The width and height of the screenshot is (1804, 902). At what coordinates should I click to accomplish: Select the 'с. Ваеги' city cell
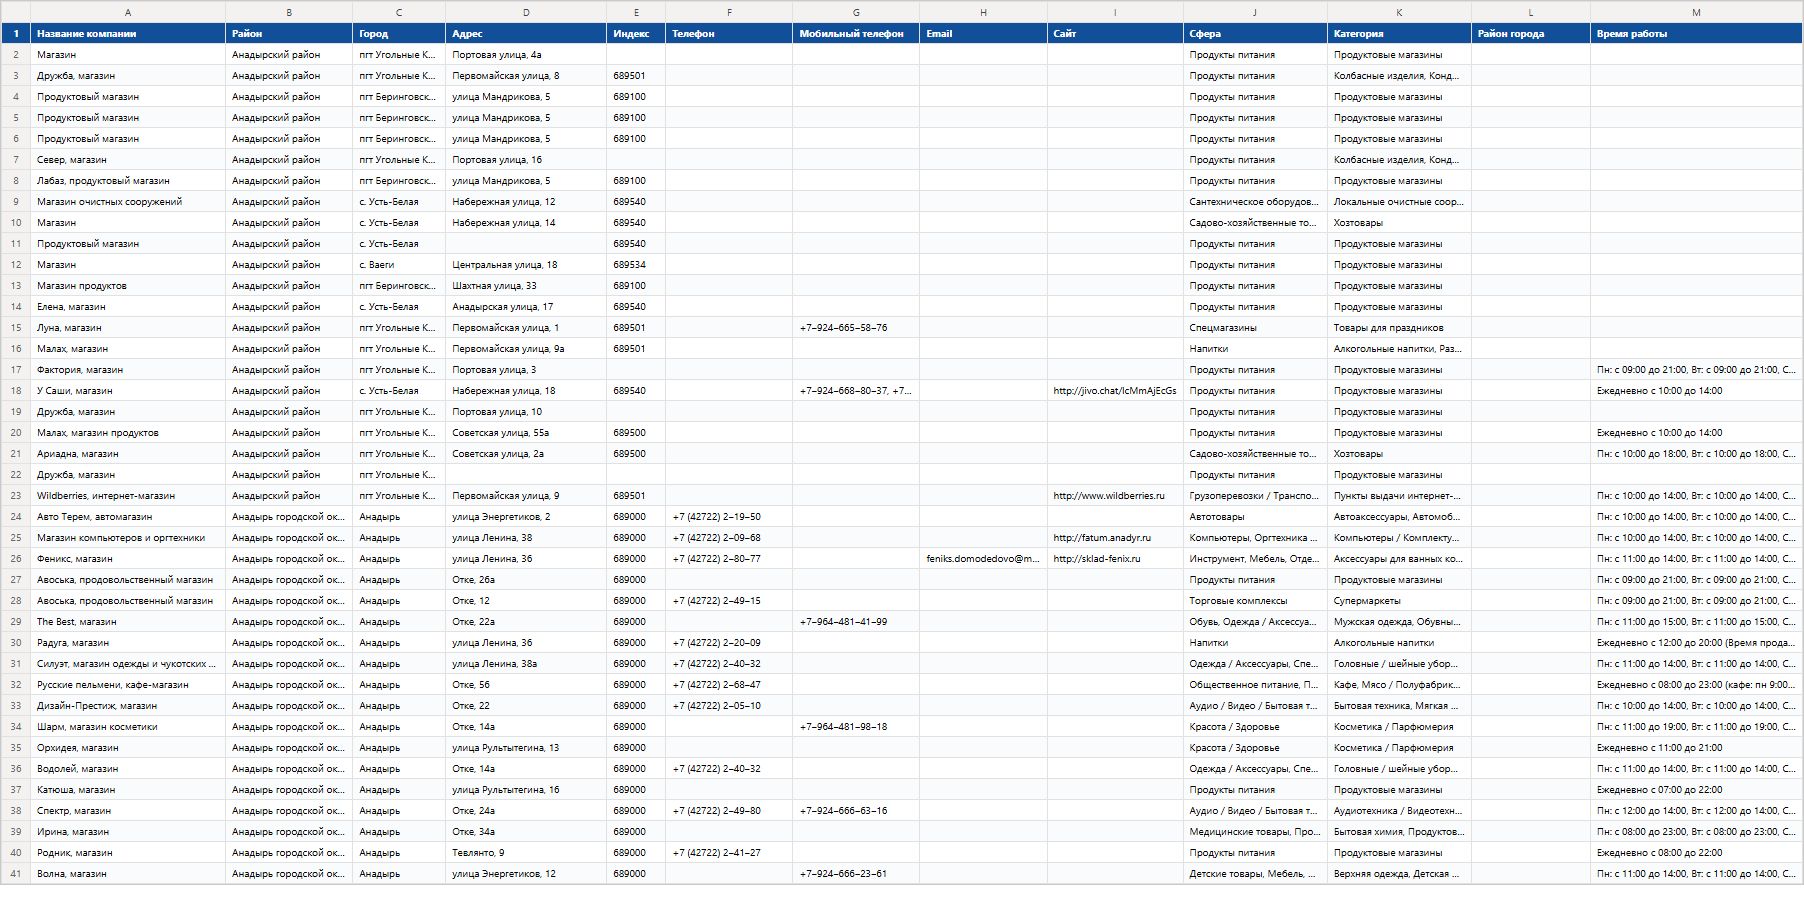(x=399, y=265)
